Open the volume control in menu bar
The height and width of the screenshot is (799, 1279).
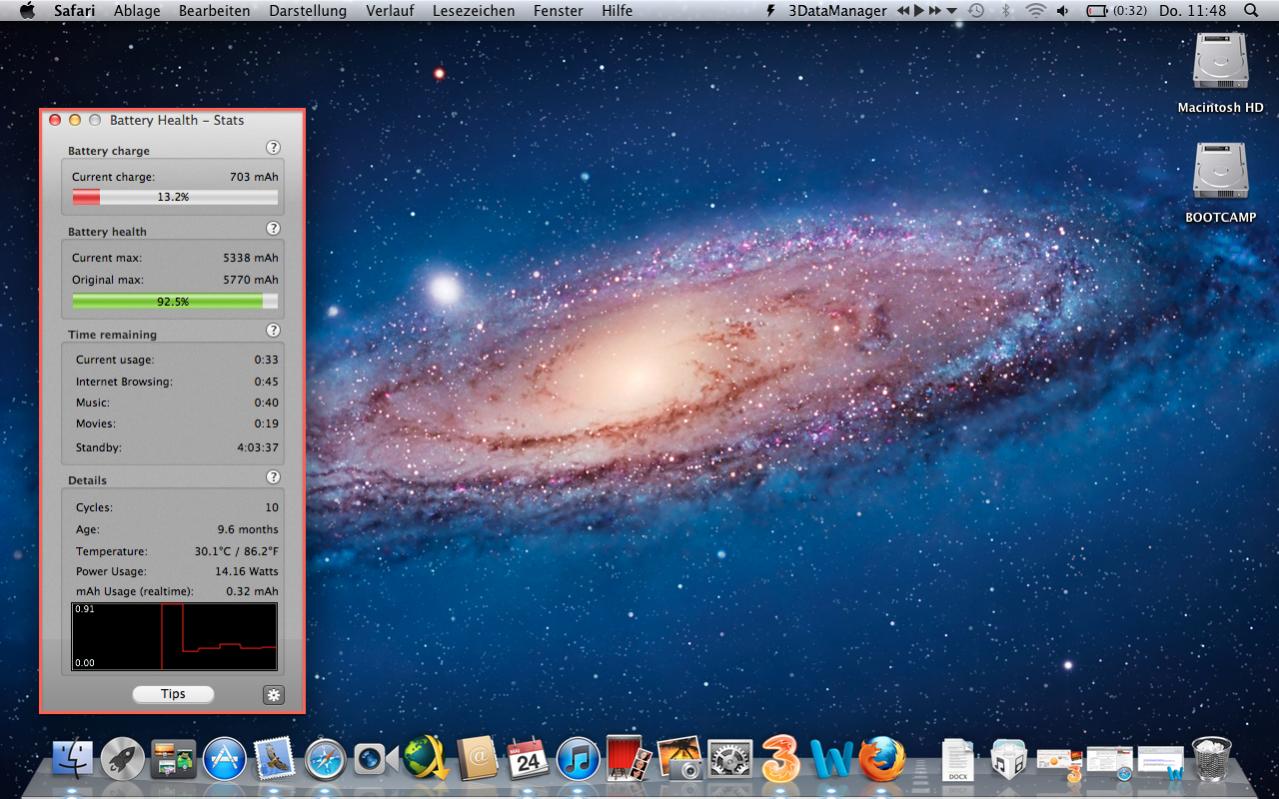coord(1062,11)
